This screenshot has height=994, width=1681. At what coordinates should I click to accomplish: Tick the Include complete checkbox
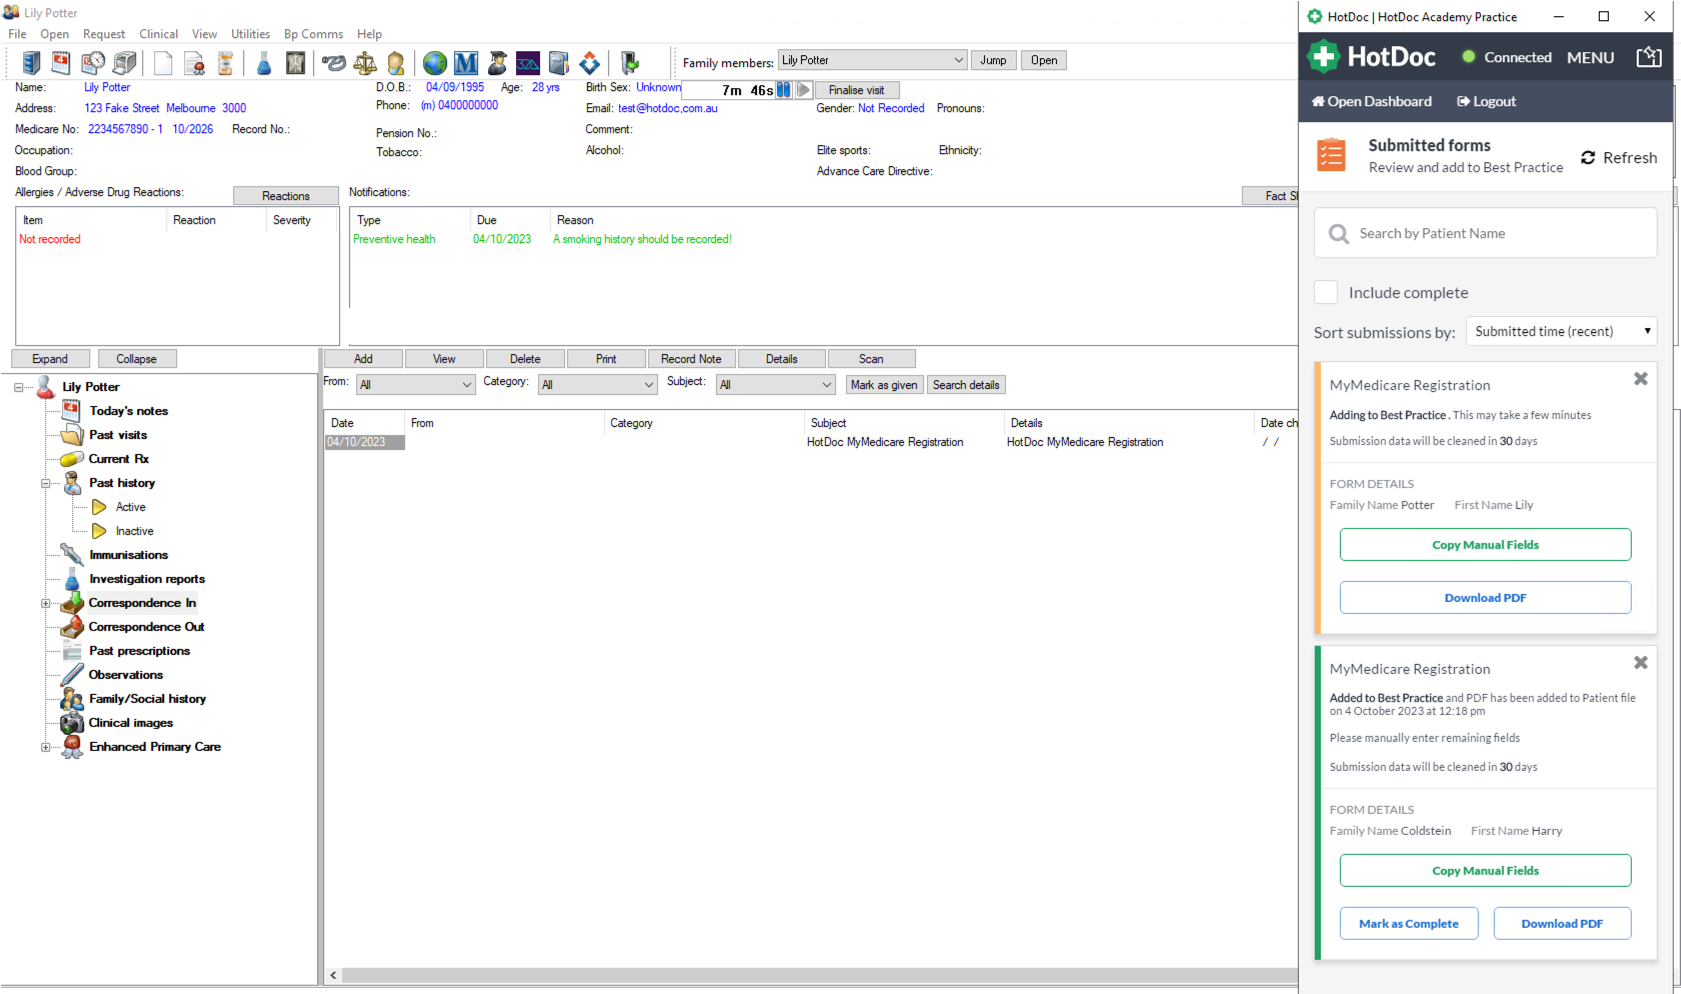pos(1326,292)
